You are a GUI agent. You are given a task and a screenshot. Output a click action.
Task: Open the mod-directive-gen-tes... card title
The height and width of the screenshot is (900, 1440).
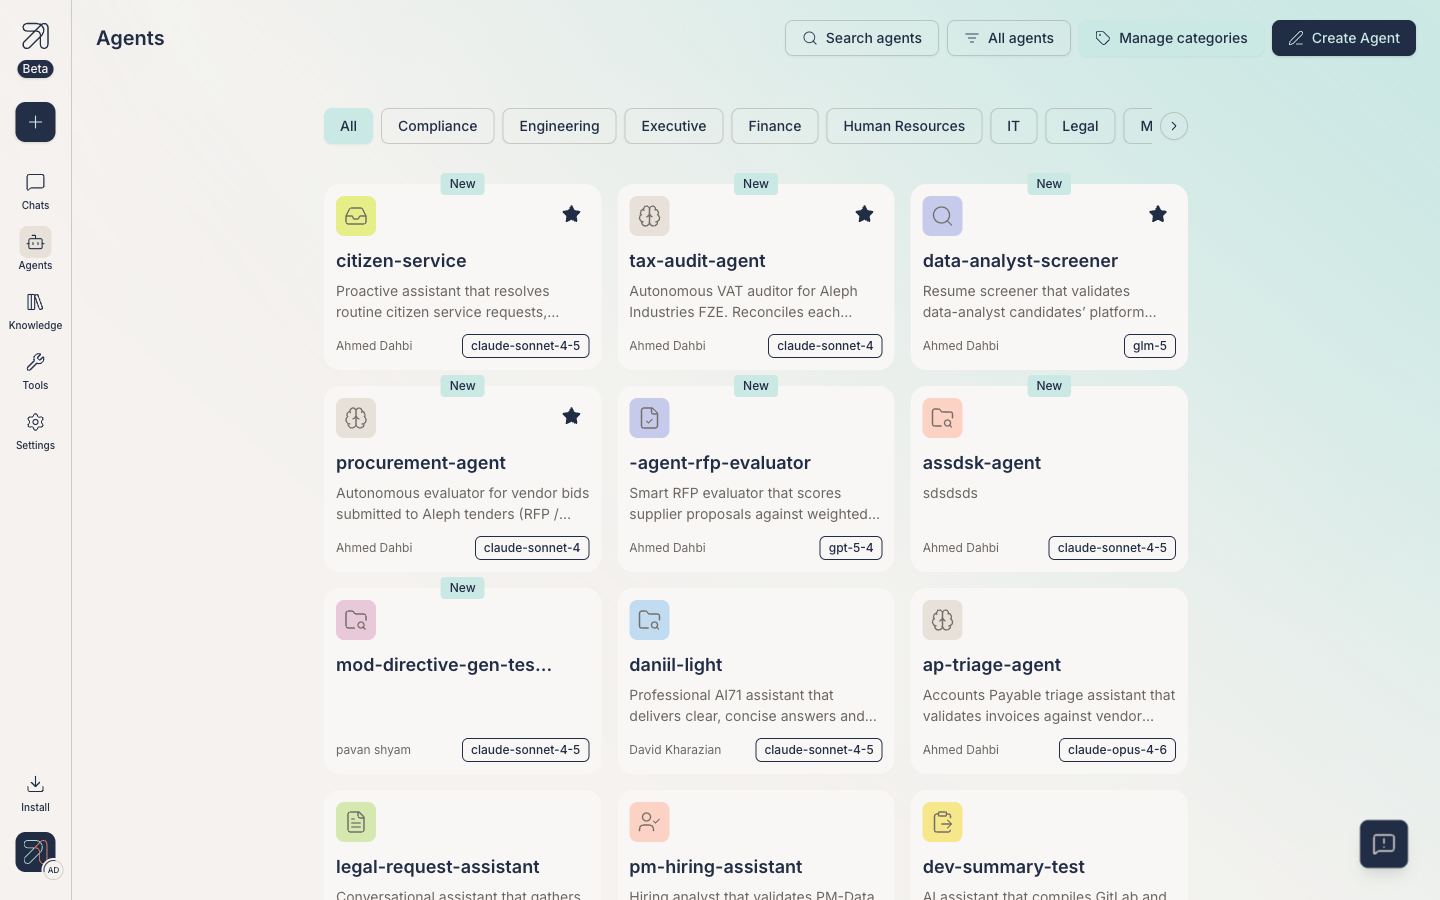coord(444,665)
